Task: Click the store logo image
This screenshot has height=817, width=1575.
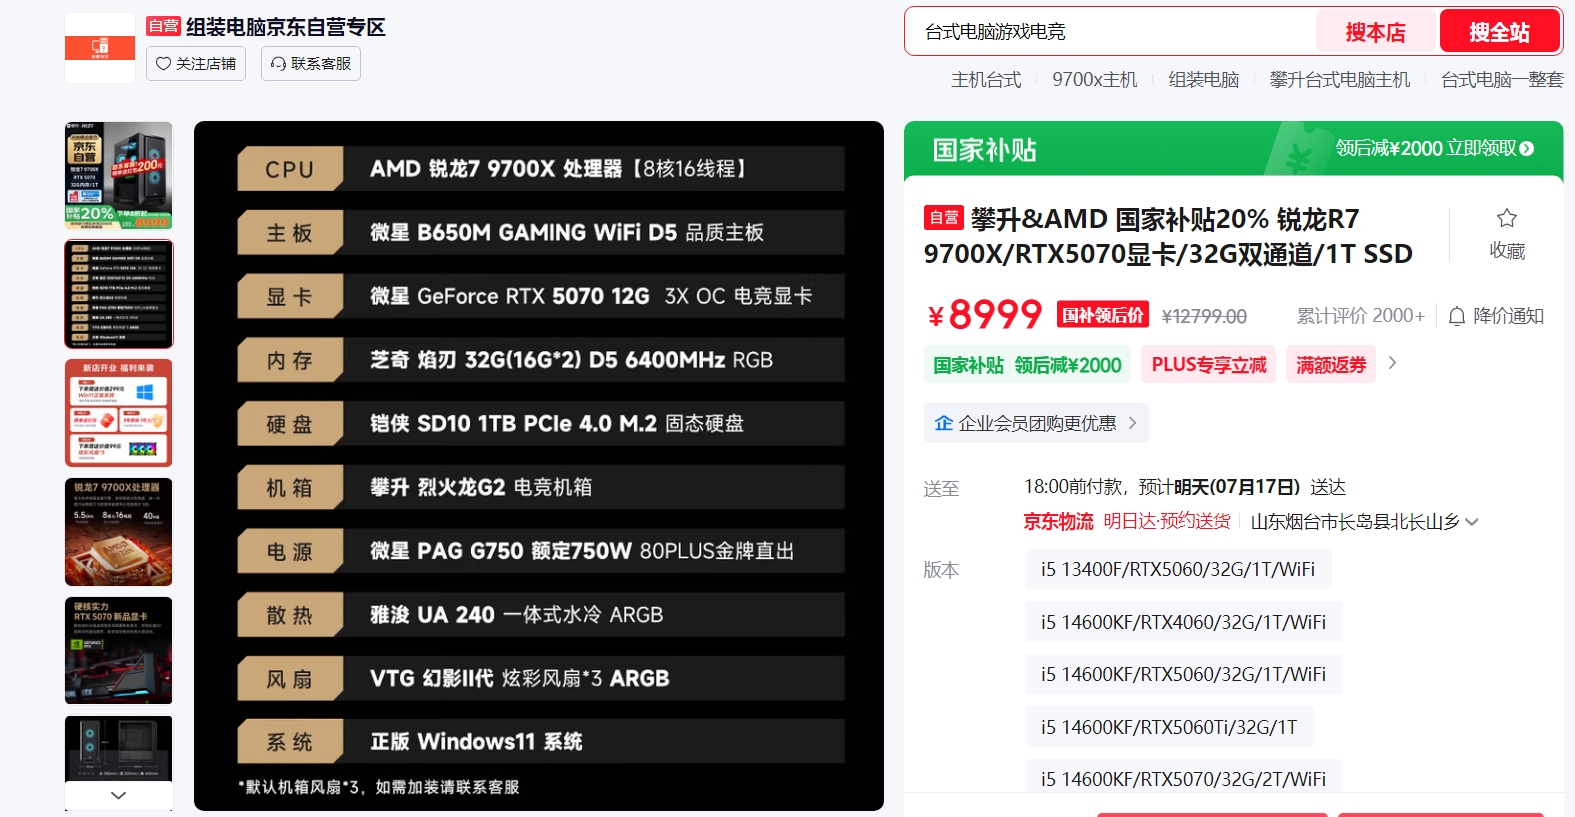Action: [x=100, y=48]
